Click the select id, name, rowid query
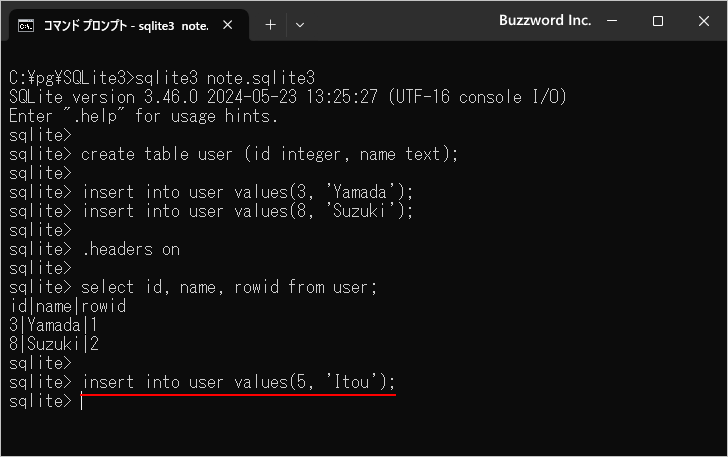Viewport: 728px width, 457px height. point(228,287)
